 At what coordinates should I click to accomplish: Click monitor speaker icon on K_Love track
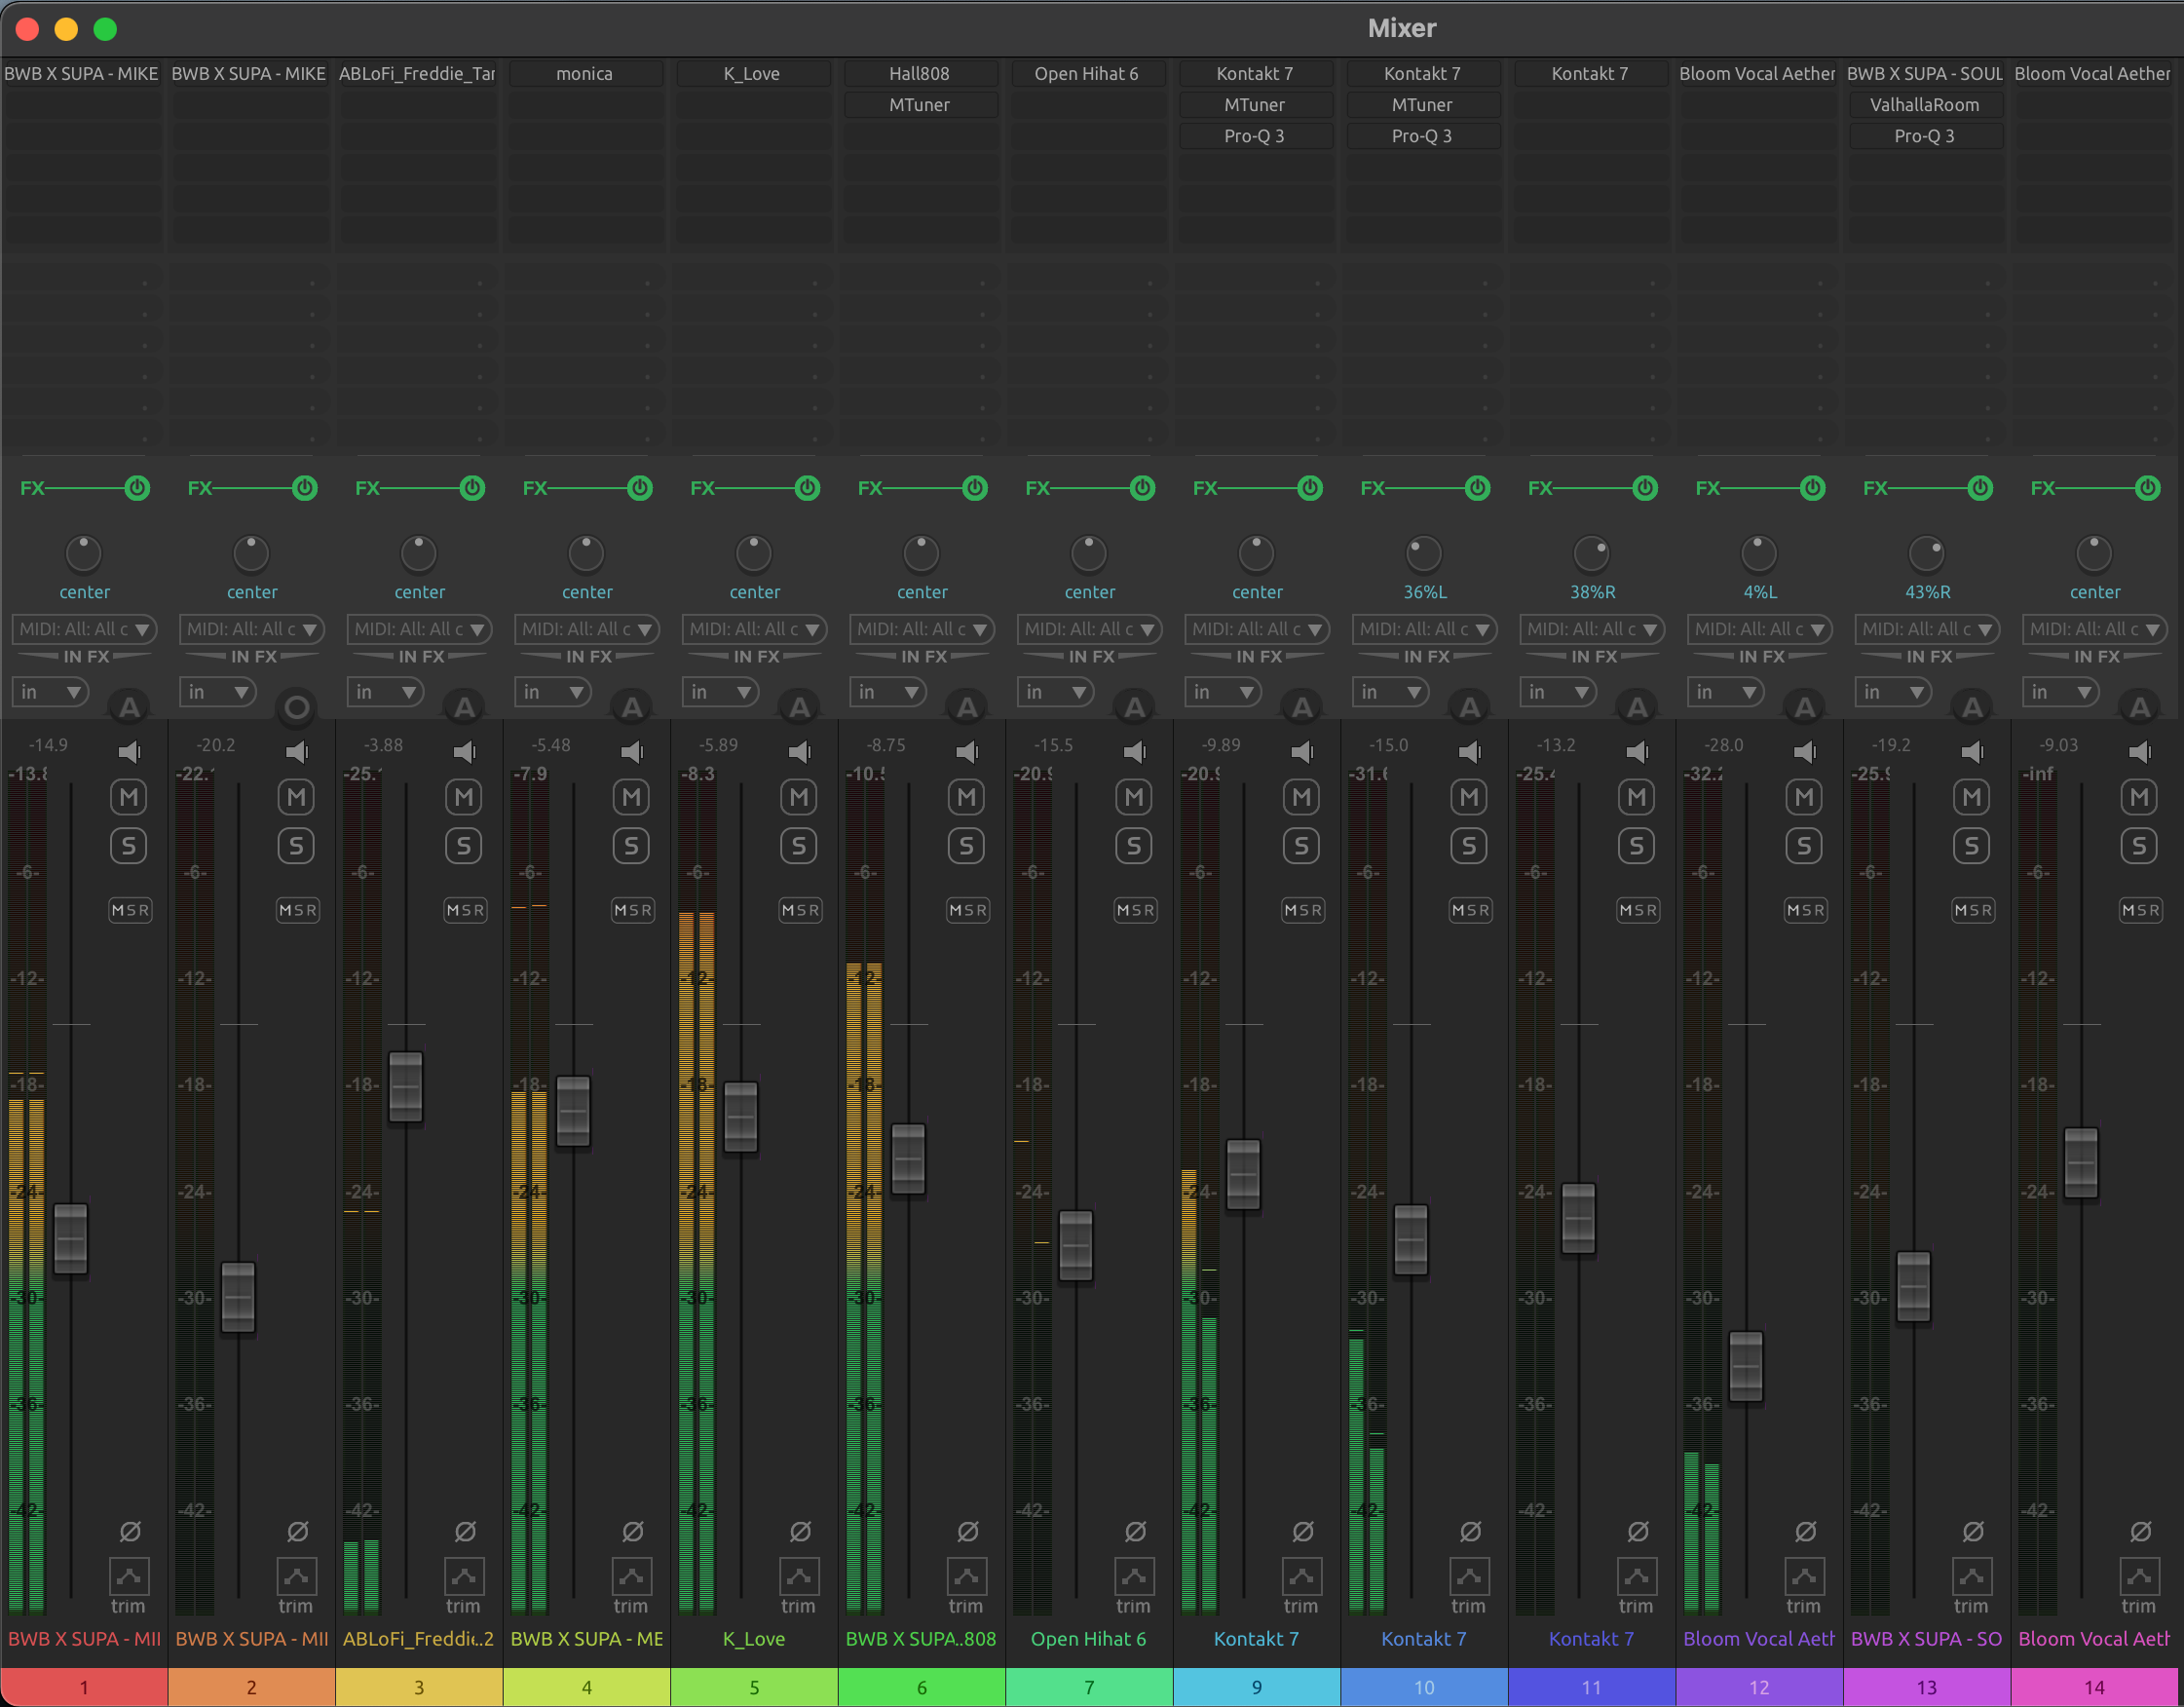click(x=799, y=751)
